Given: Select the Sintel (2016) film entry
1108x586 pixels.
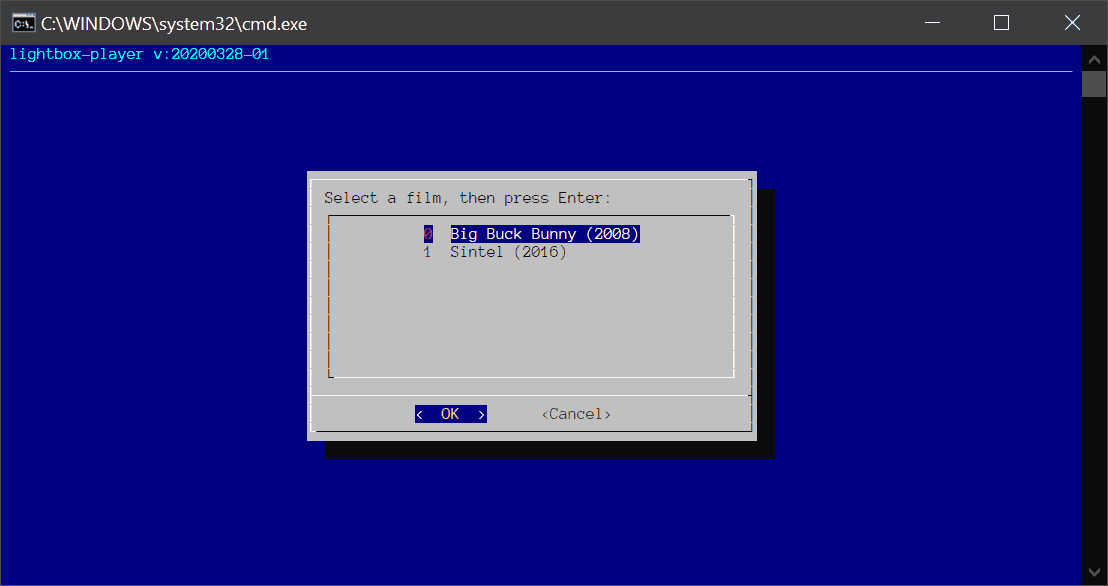Looking at the screenshot, I should point(508,252).
